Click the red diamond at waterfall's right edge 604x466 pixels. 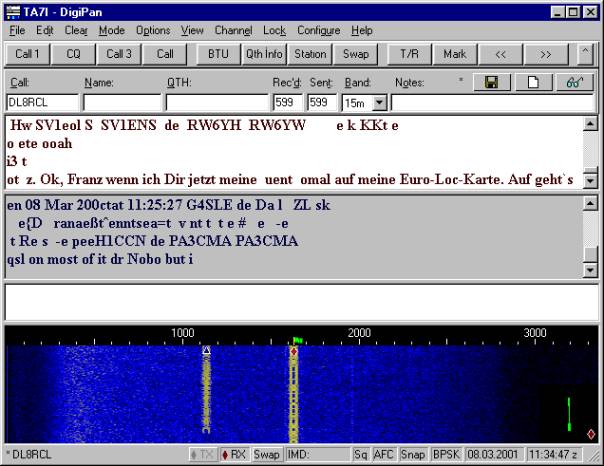pos(590,436)
